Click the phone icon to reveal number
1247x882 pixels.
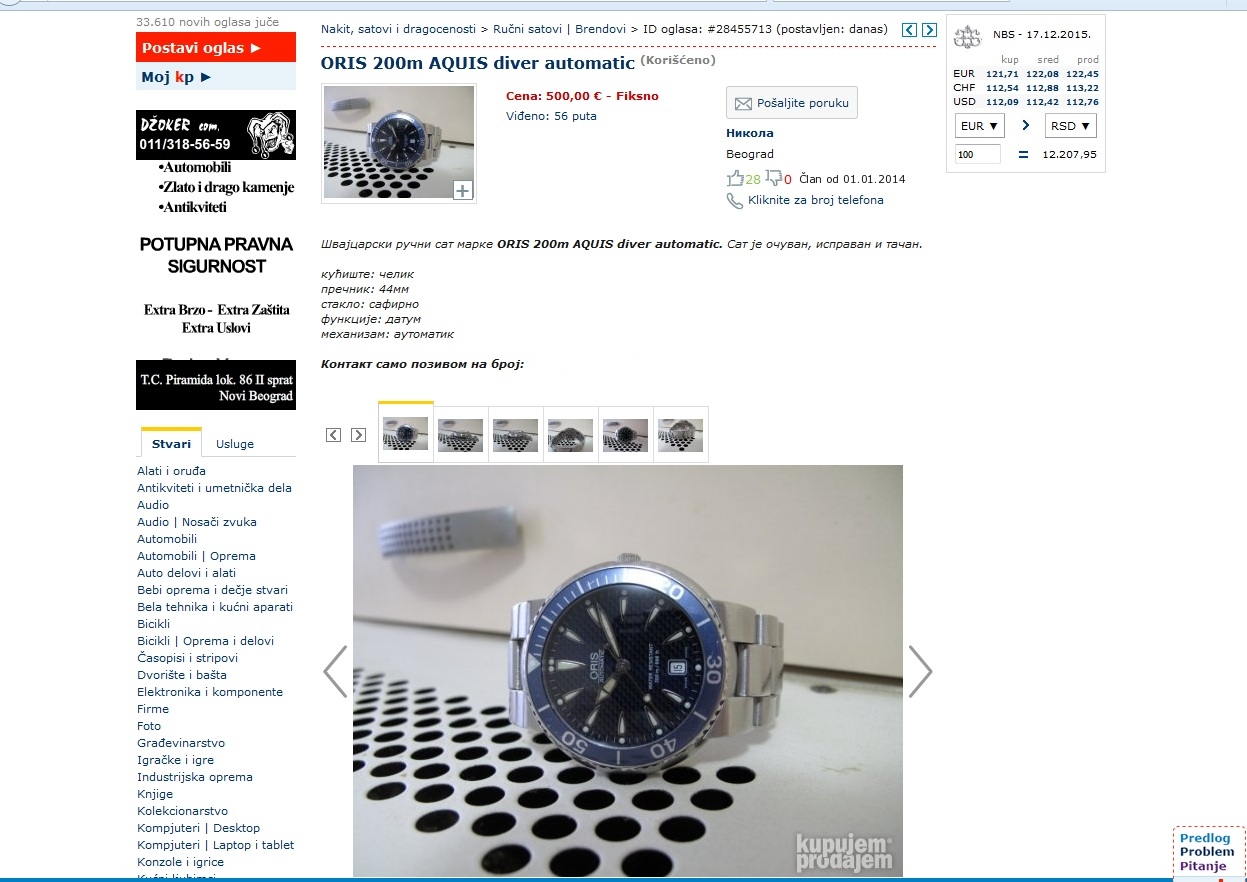735,201
